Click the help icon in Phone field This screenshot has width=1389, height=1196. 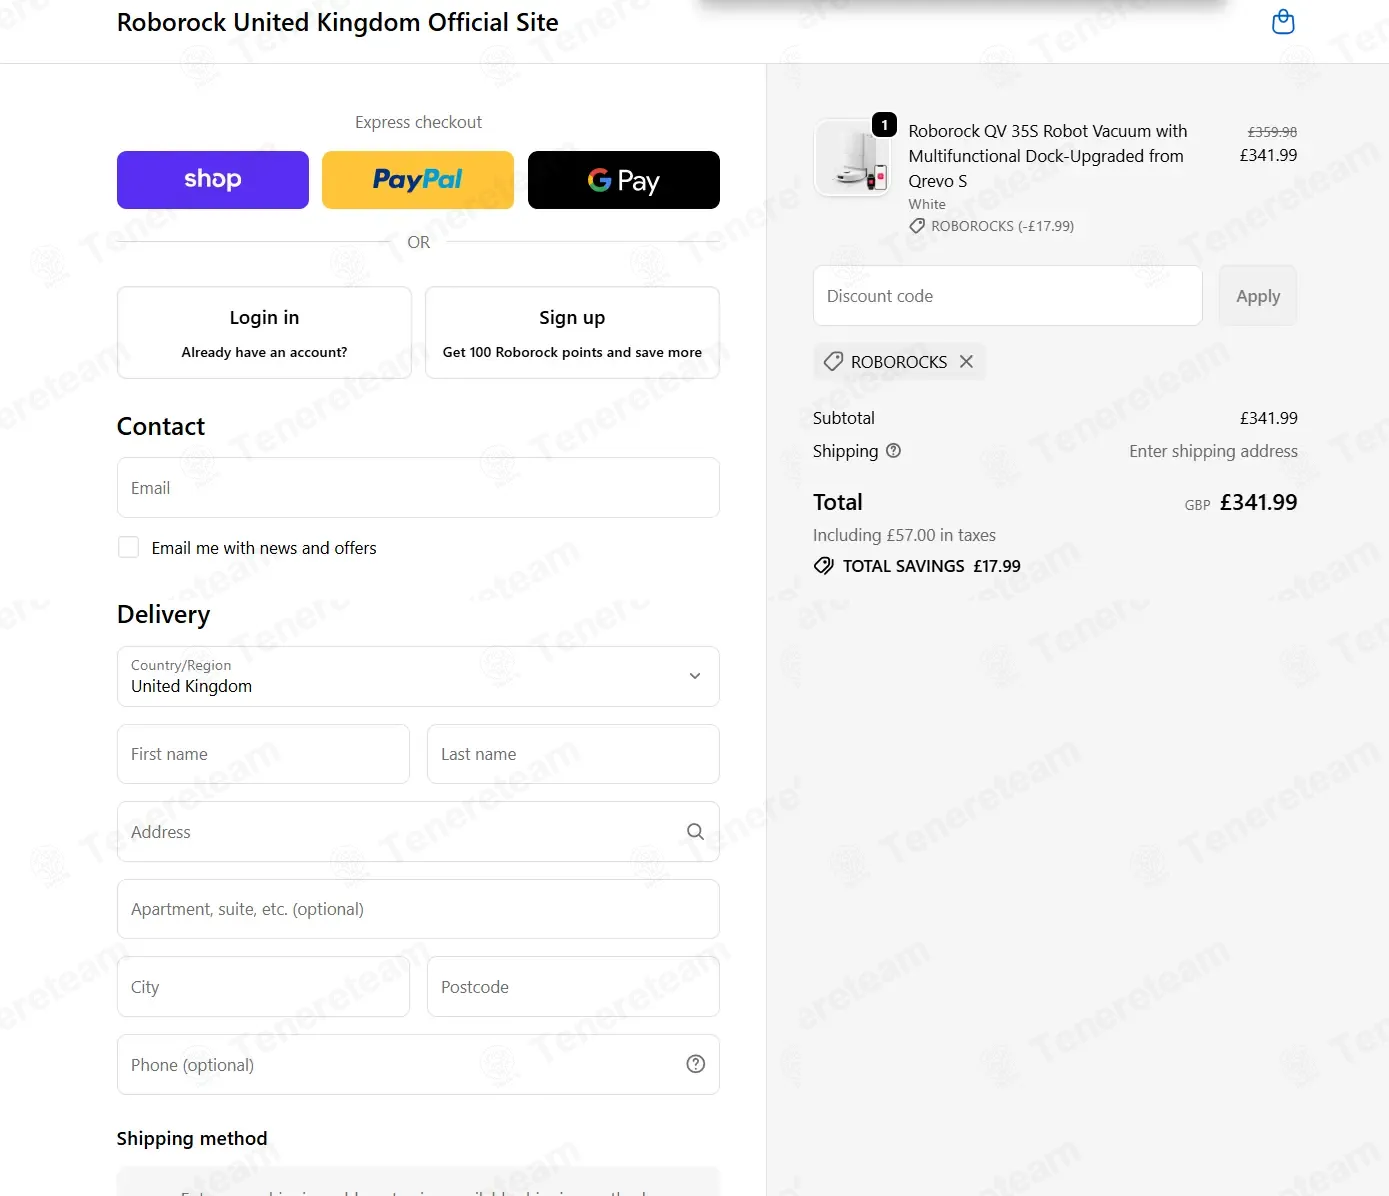(696, 1064)
